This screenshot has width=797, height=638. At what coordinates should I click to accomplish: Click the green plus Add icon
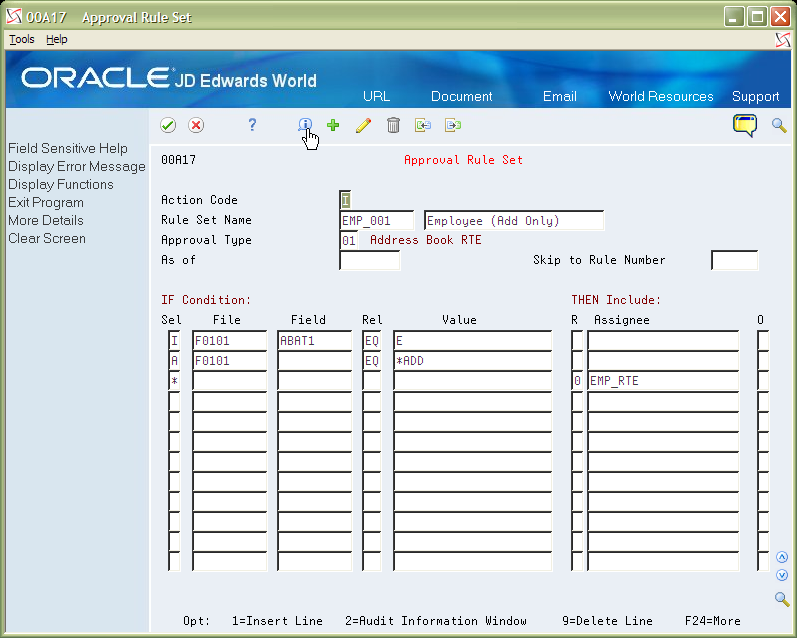[333, 125]
